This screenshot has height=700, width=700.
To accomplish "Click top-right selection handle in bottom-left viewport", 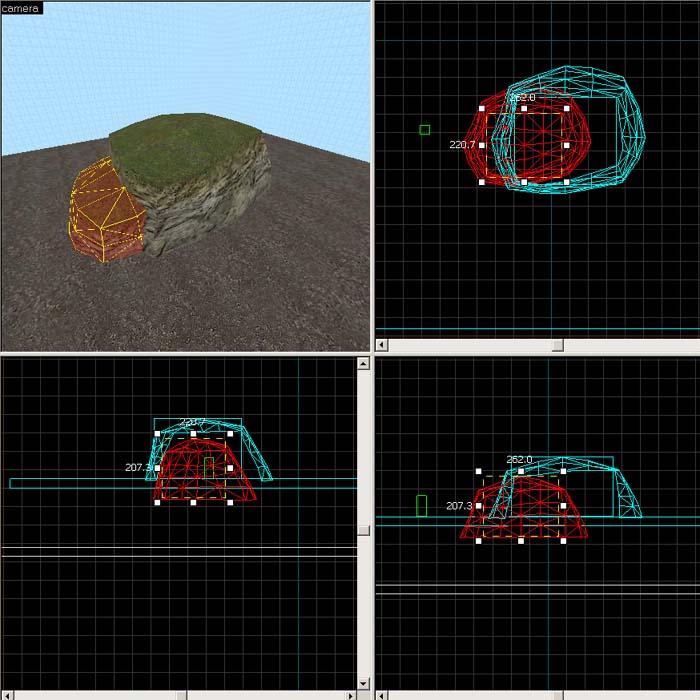I will (x=230, y=434).
